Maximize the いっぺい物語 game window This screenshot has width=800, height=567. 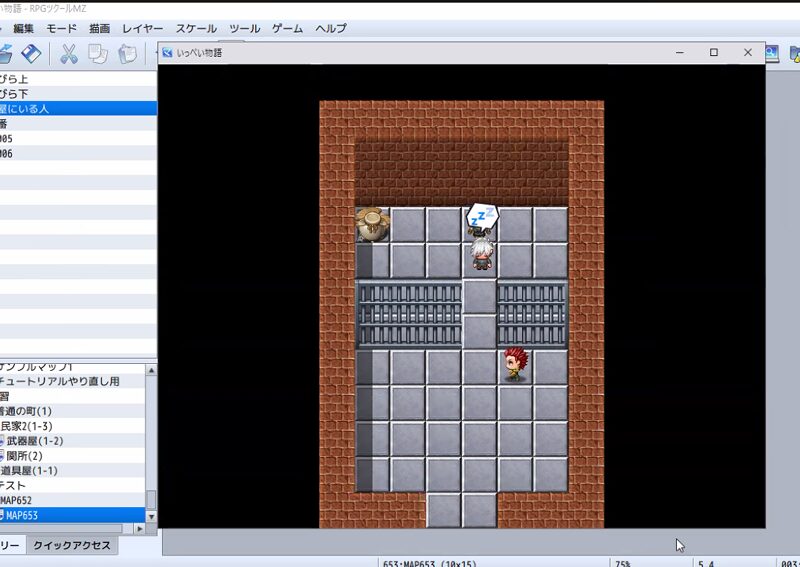click(714, 53)
